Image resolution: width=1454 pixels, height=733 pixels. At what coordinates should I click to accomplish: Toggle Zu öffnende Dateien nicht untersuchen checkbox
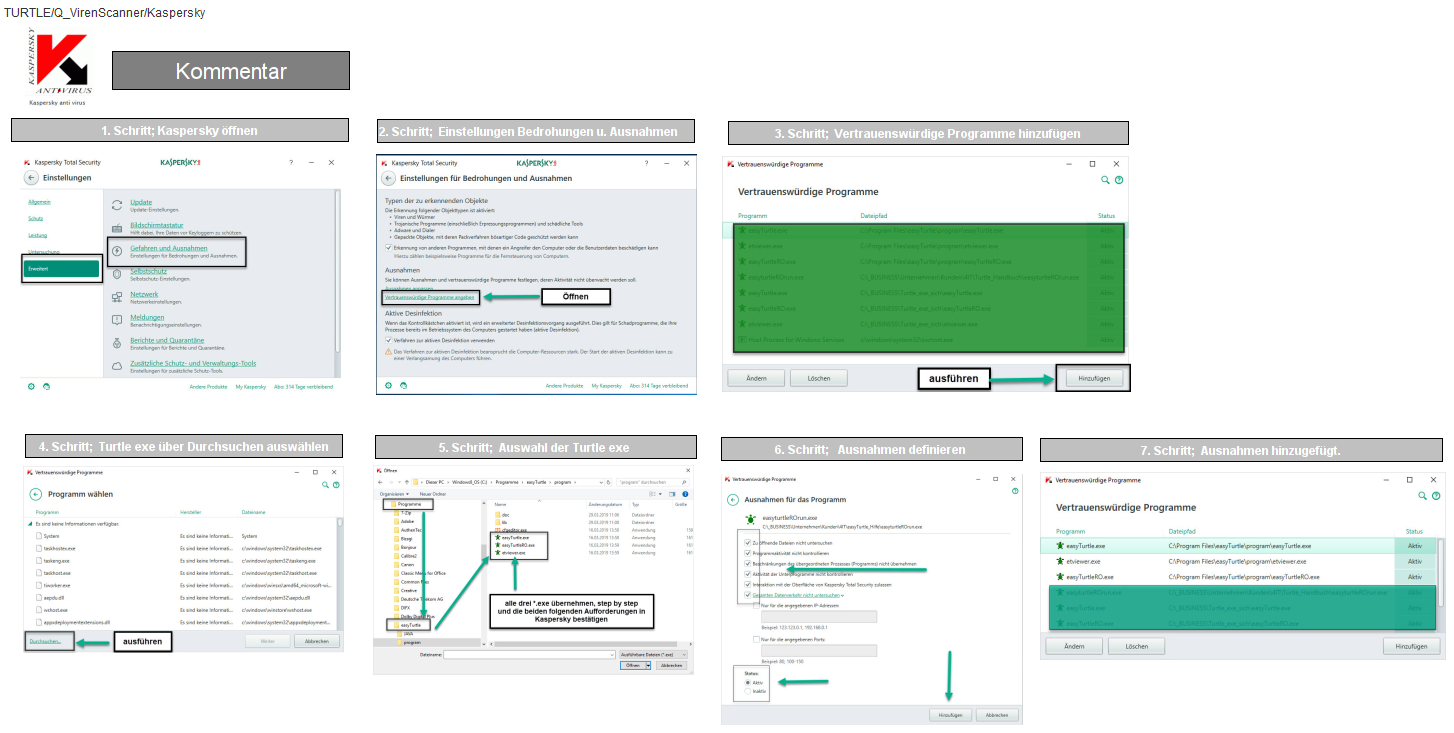pos(747,543)
